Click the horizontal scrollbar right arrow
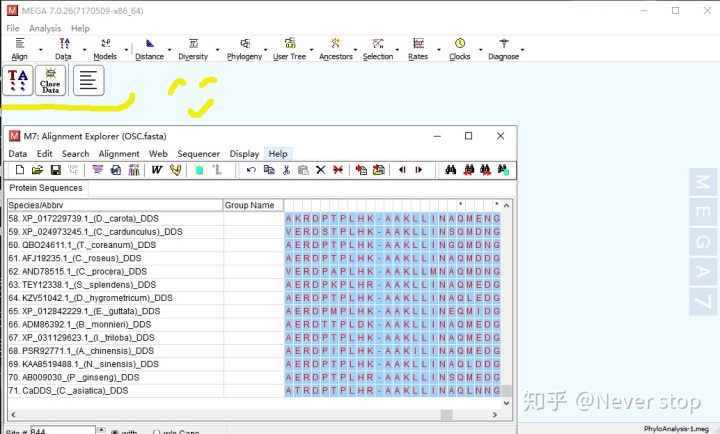This screenshot has height=434, width=720. coord(495,415)
